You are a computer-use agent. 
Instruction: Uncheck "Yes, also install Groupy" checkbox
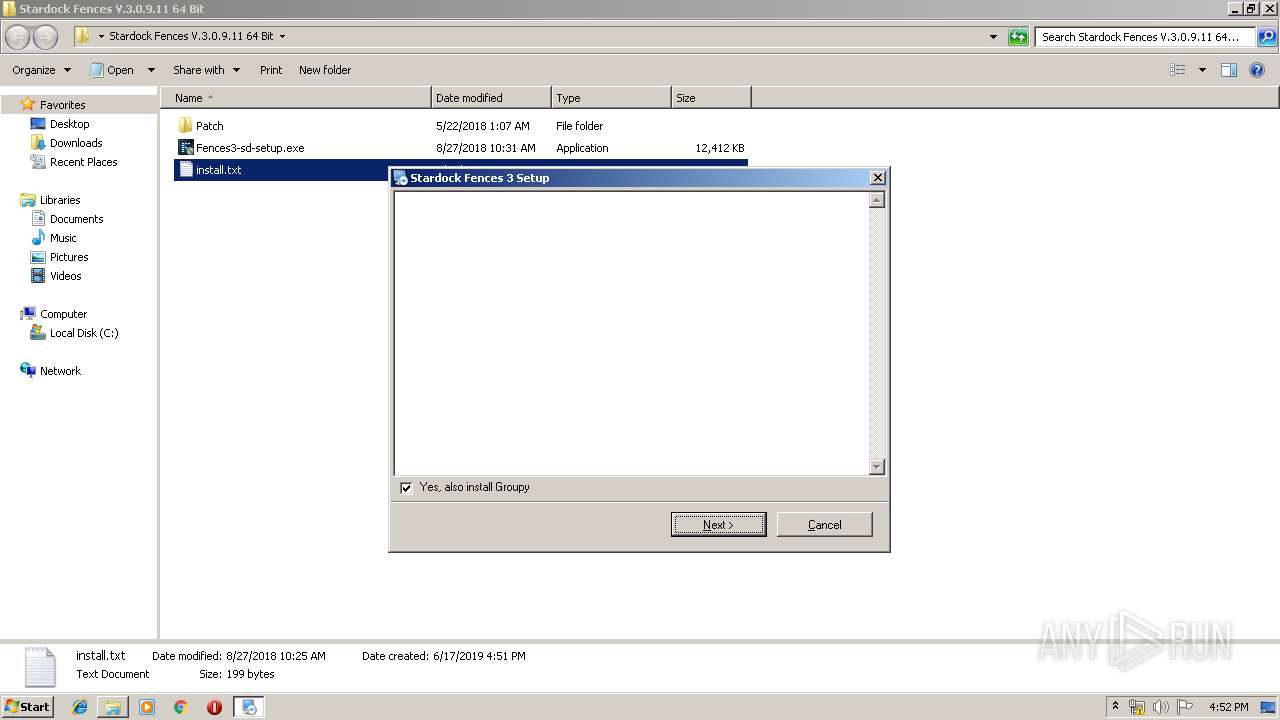pyautogui.click(x=406, y=488)
